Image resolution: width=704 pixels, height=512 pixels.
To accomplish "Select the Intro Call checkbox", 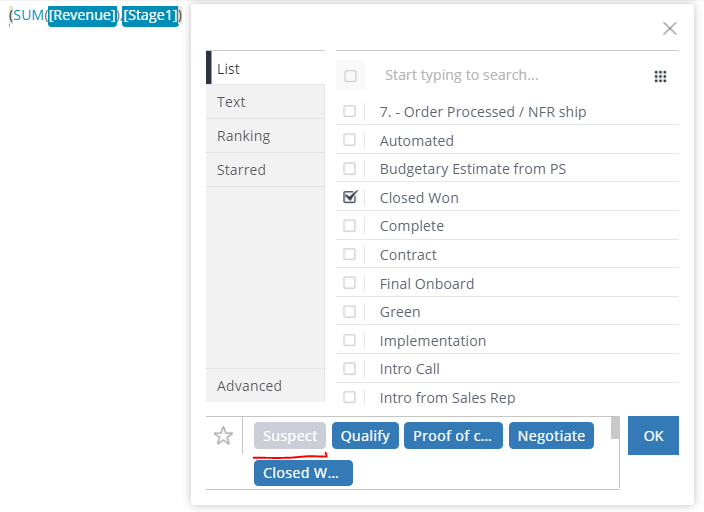I will (349, 369).
